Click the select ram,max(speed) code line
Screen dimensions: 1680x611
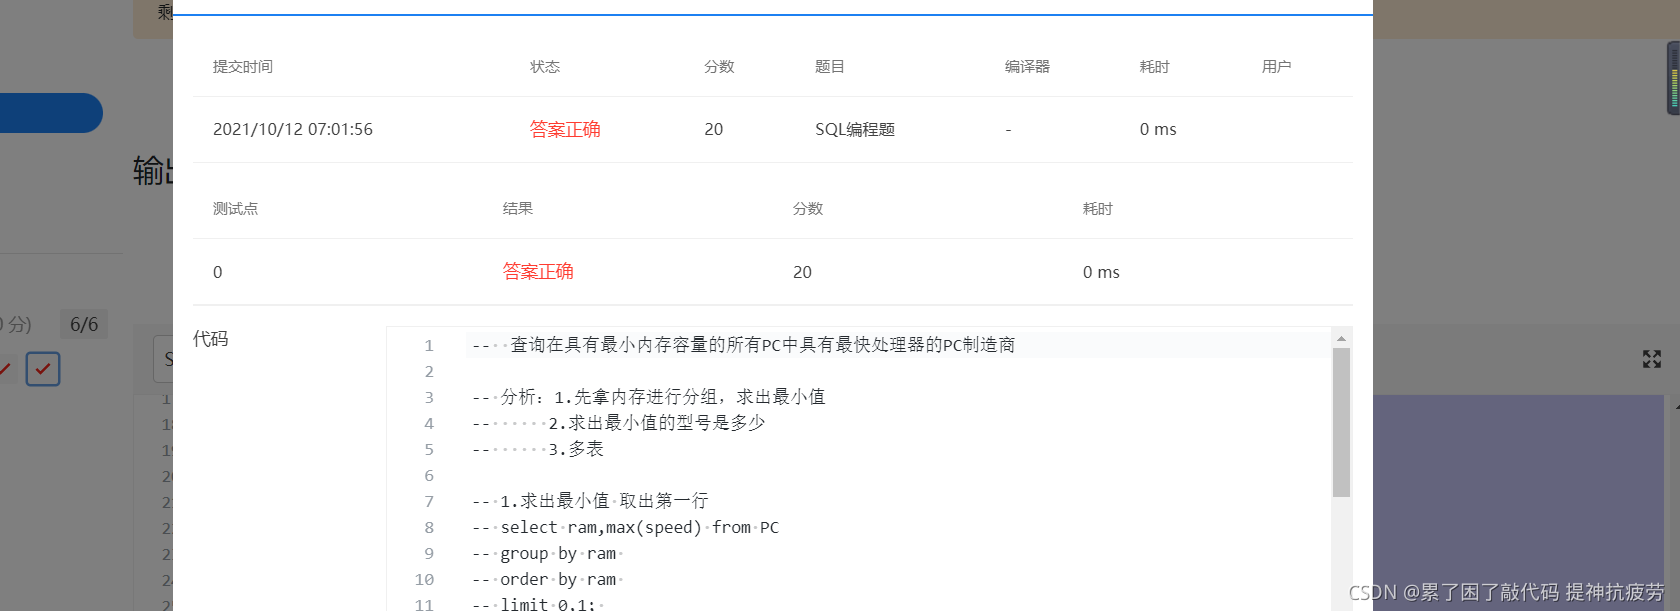pyautogui.click(x=626, y=527)
